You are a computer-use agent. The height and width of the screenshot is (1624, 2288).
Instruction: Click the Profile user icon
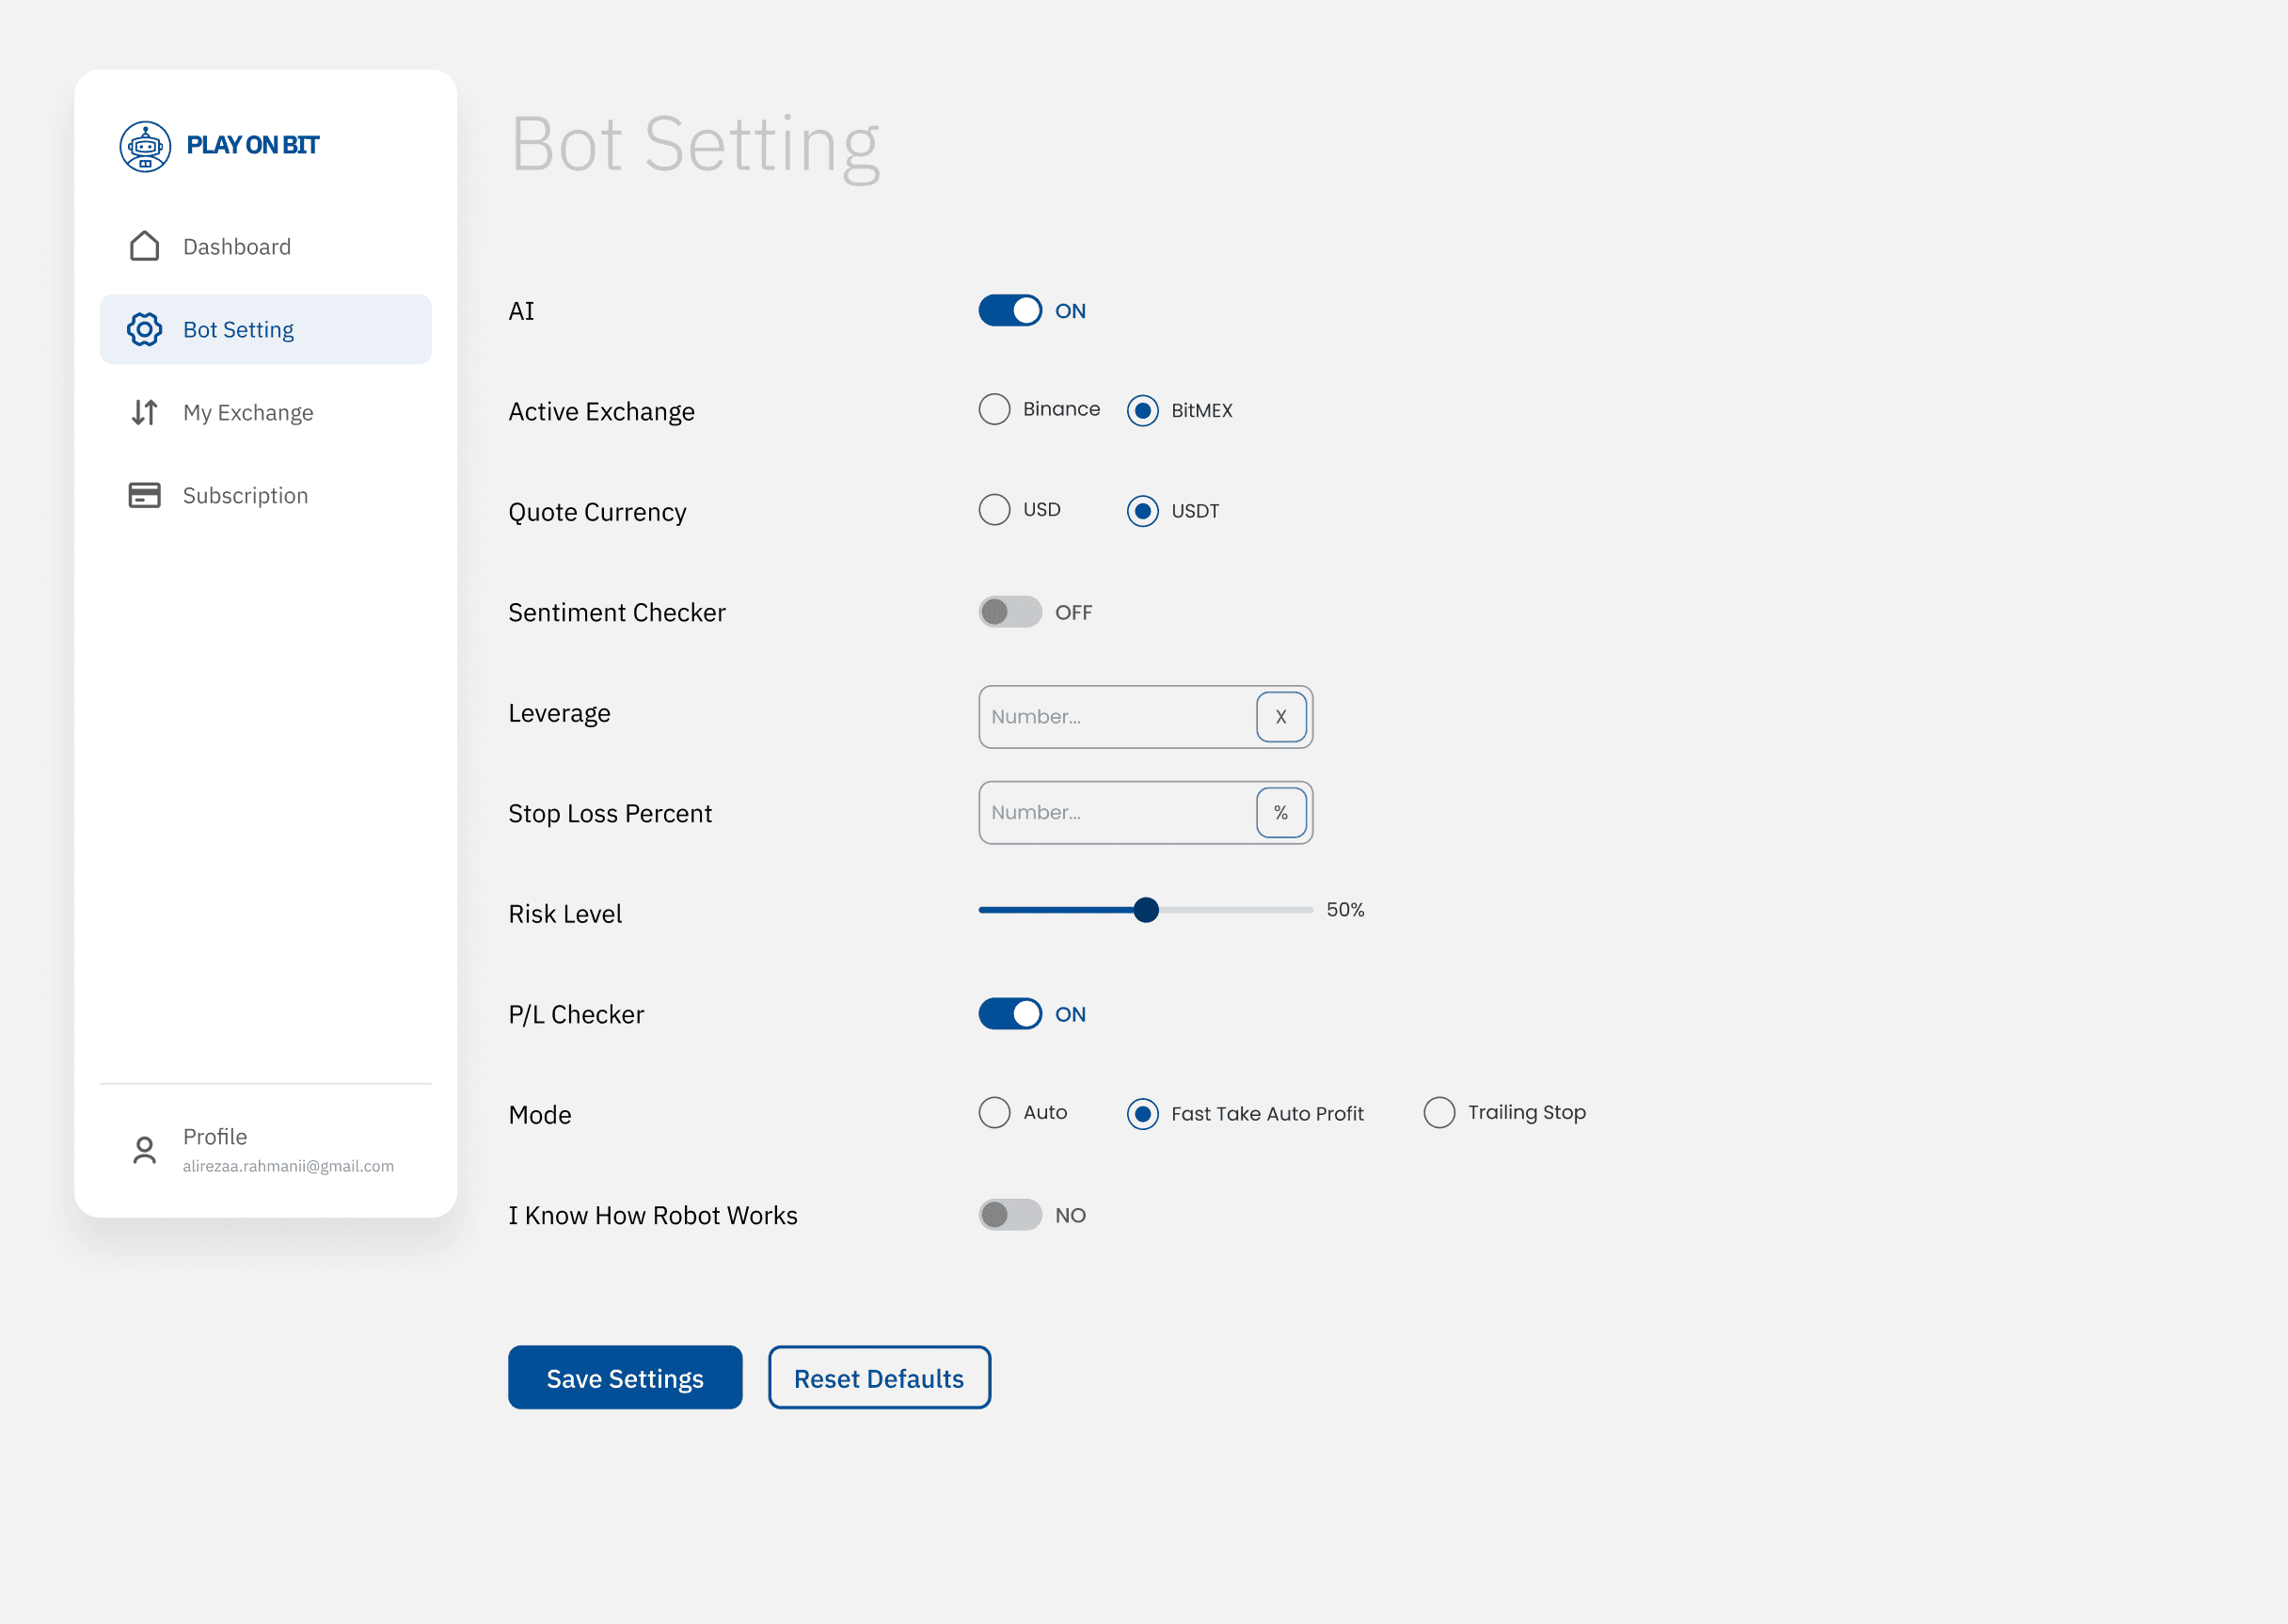coord(145,1150)
